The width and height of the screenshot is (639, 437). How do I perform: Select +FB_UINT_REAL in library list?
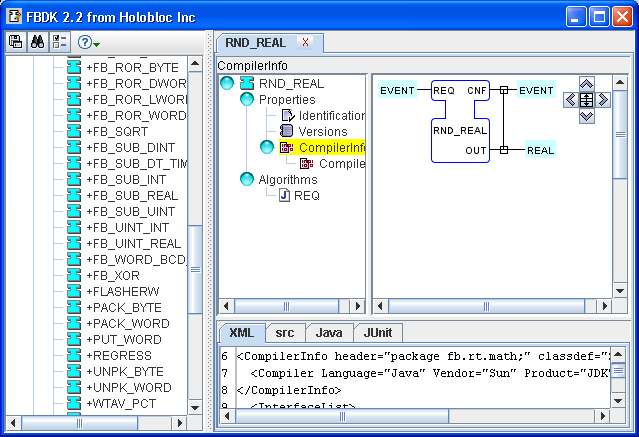coord(134,244)
